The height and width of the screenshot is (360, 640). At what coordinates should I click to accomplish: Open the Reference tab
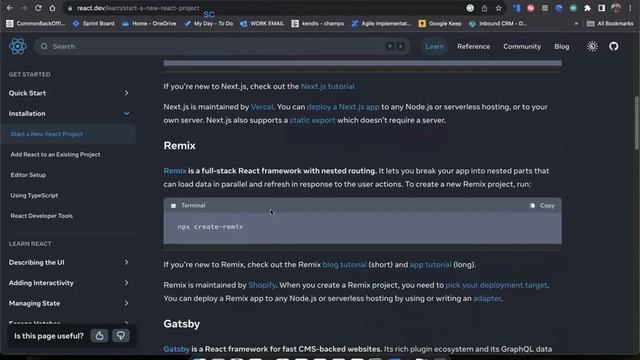(473, 47)
